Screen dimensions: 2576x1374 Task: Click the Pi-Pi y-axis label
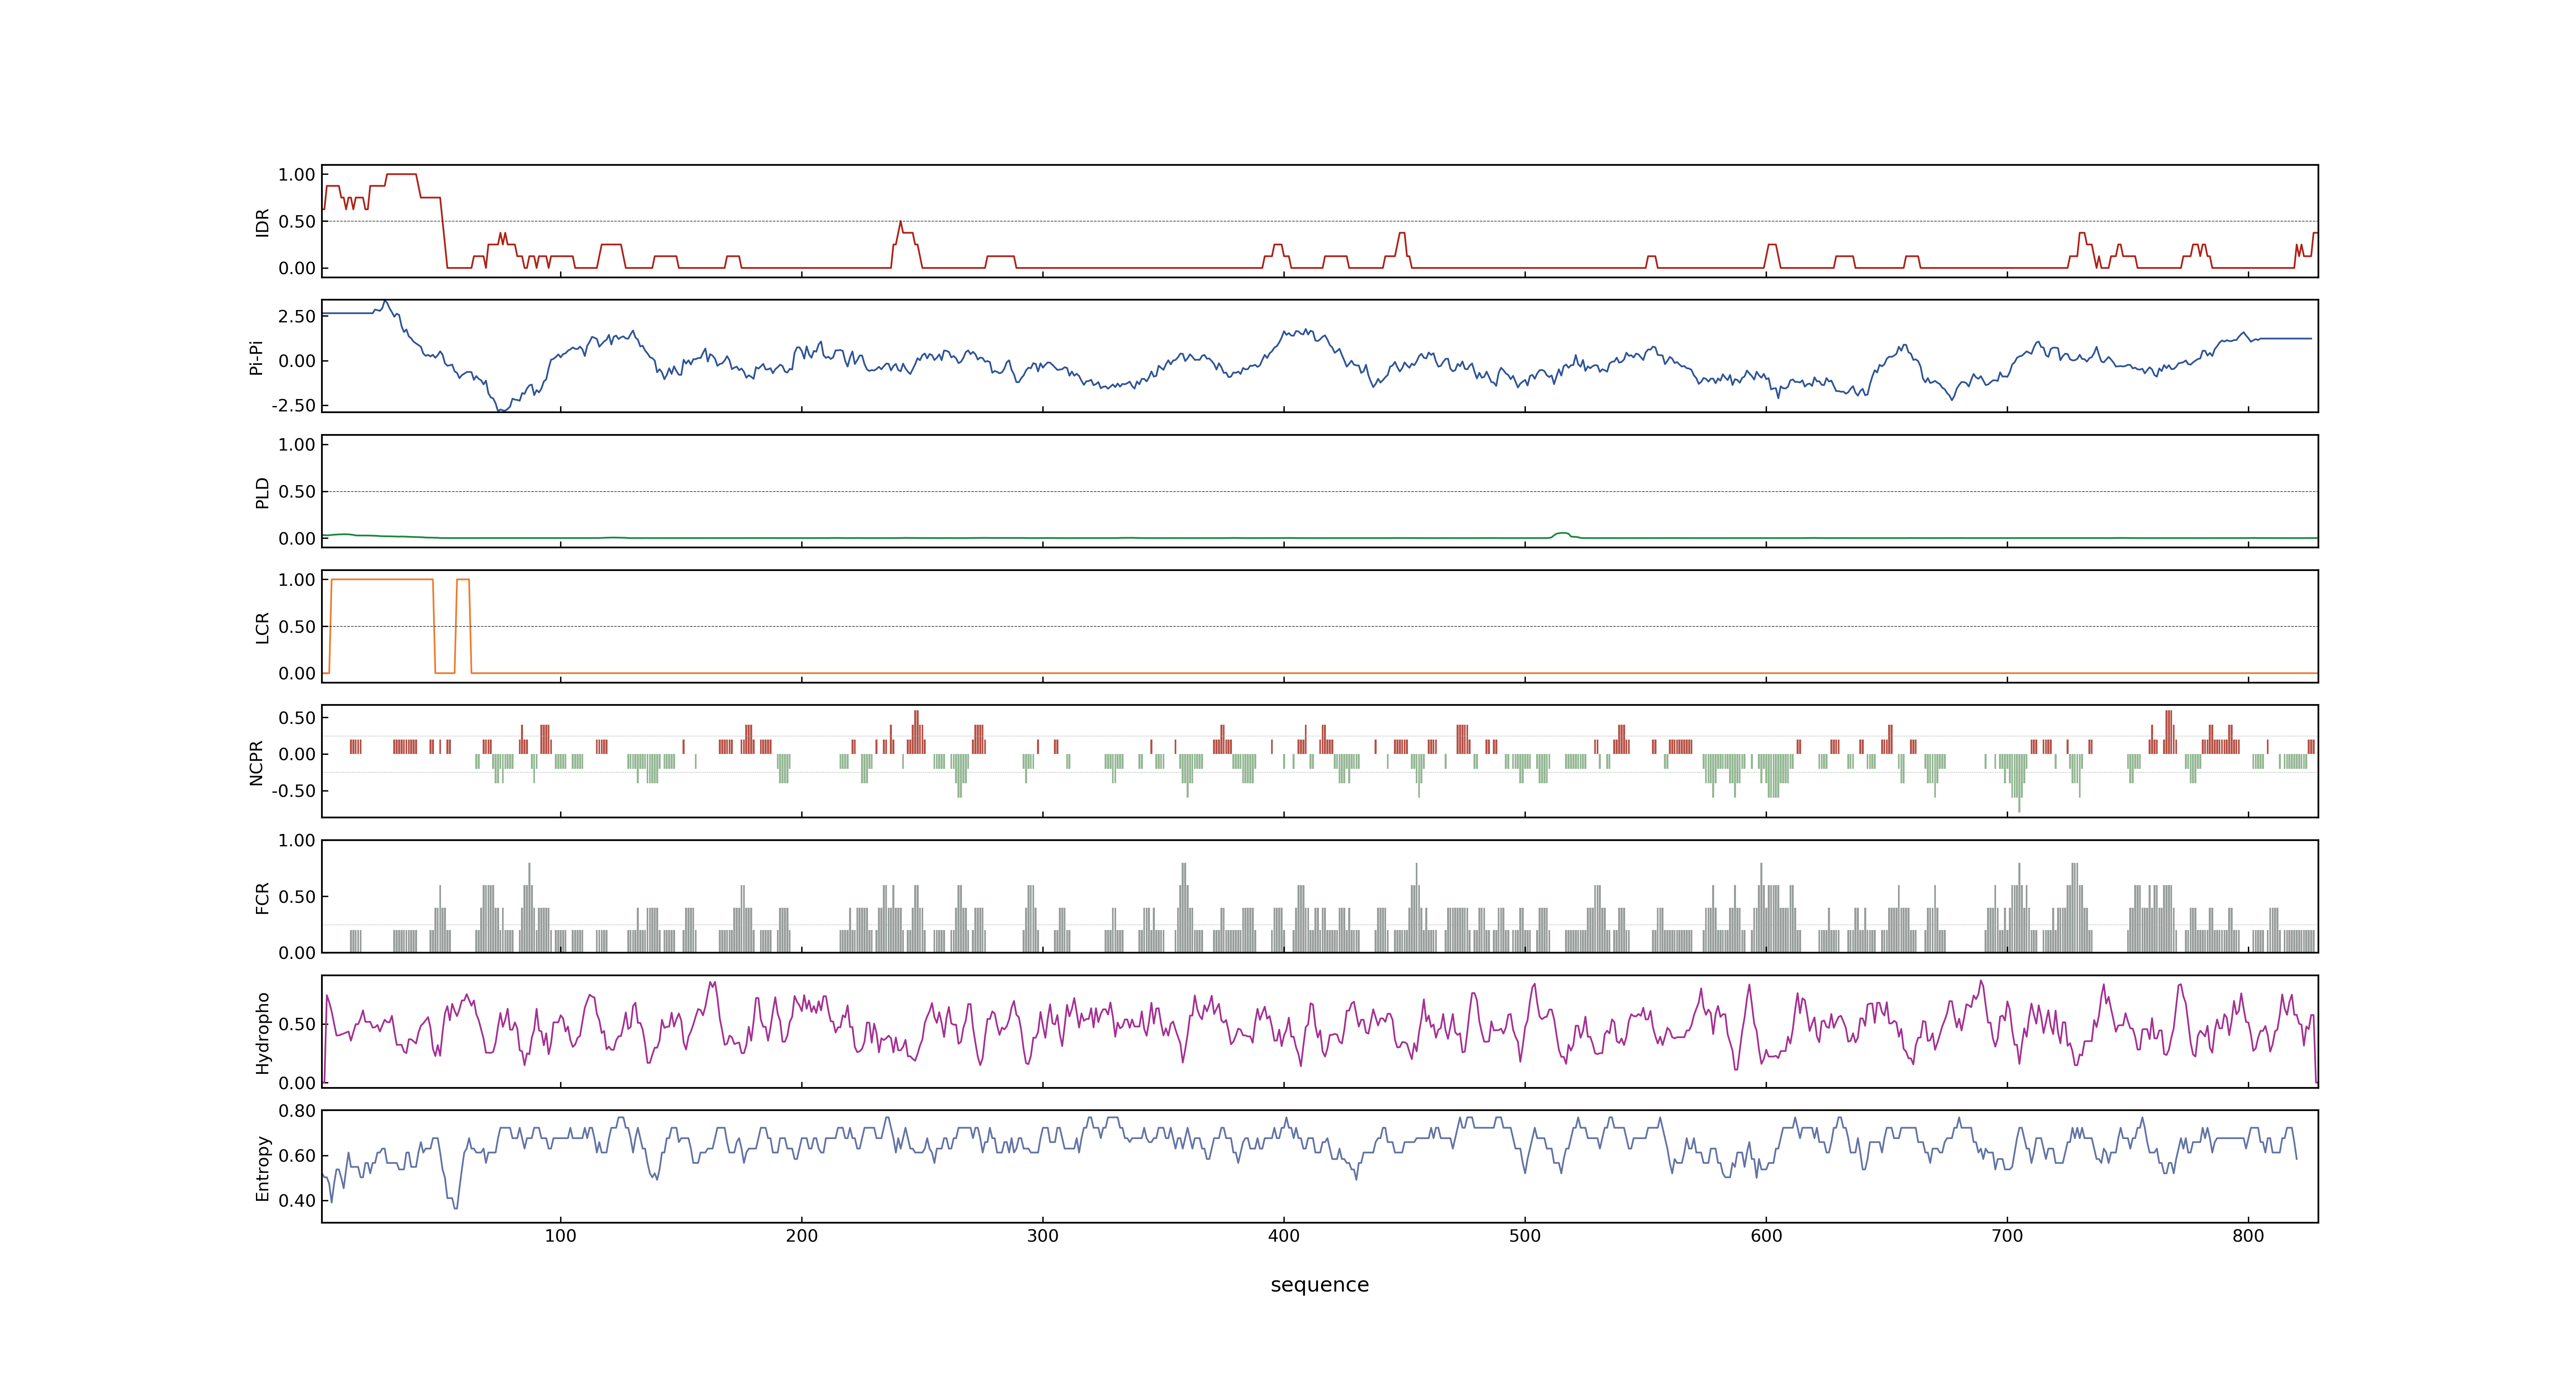point(256,357)
